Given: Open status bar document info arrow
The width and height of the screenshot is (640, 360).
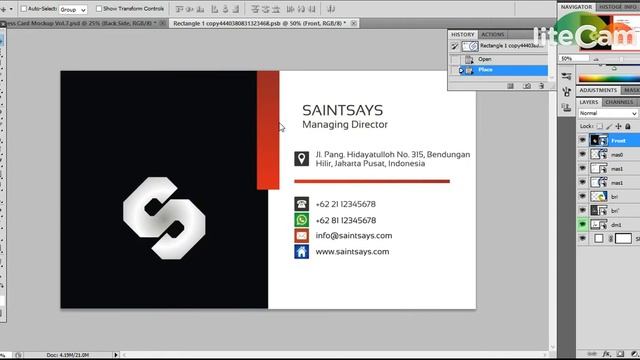Looking at the screenshot, I should pos(116,355).
